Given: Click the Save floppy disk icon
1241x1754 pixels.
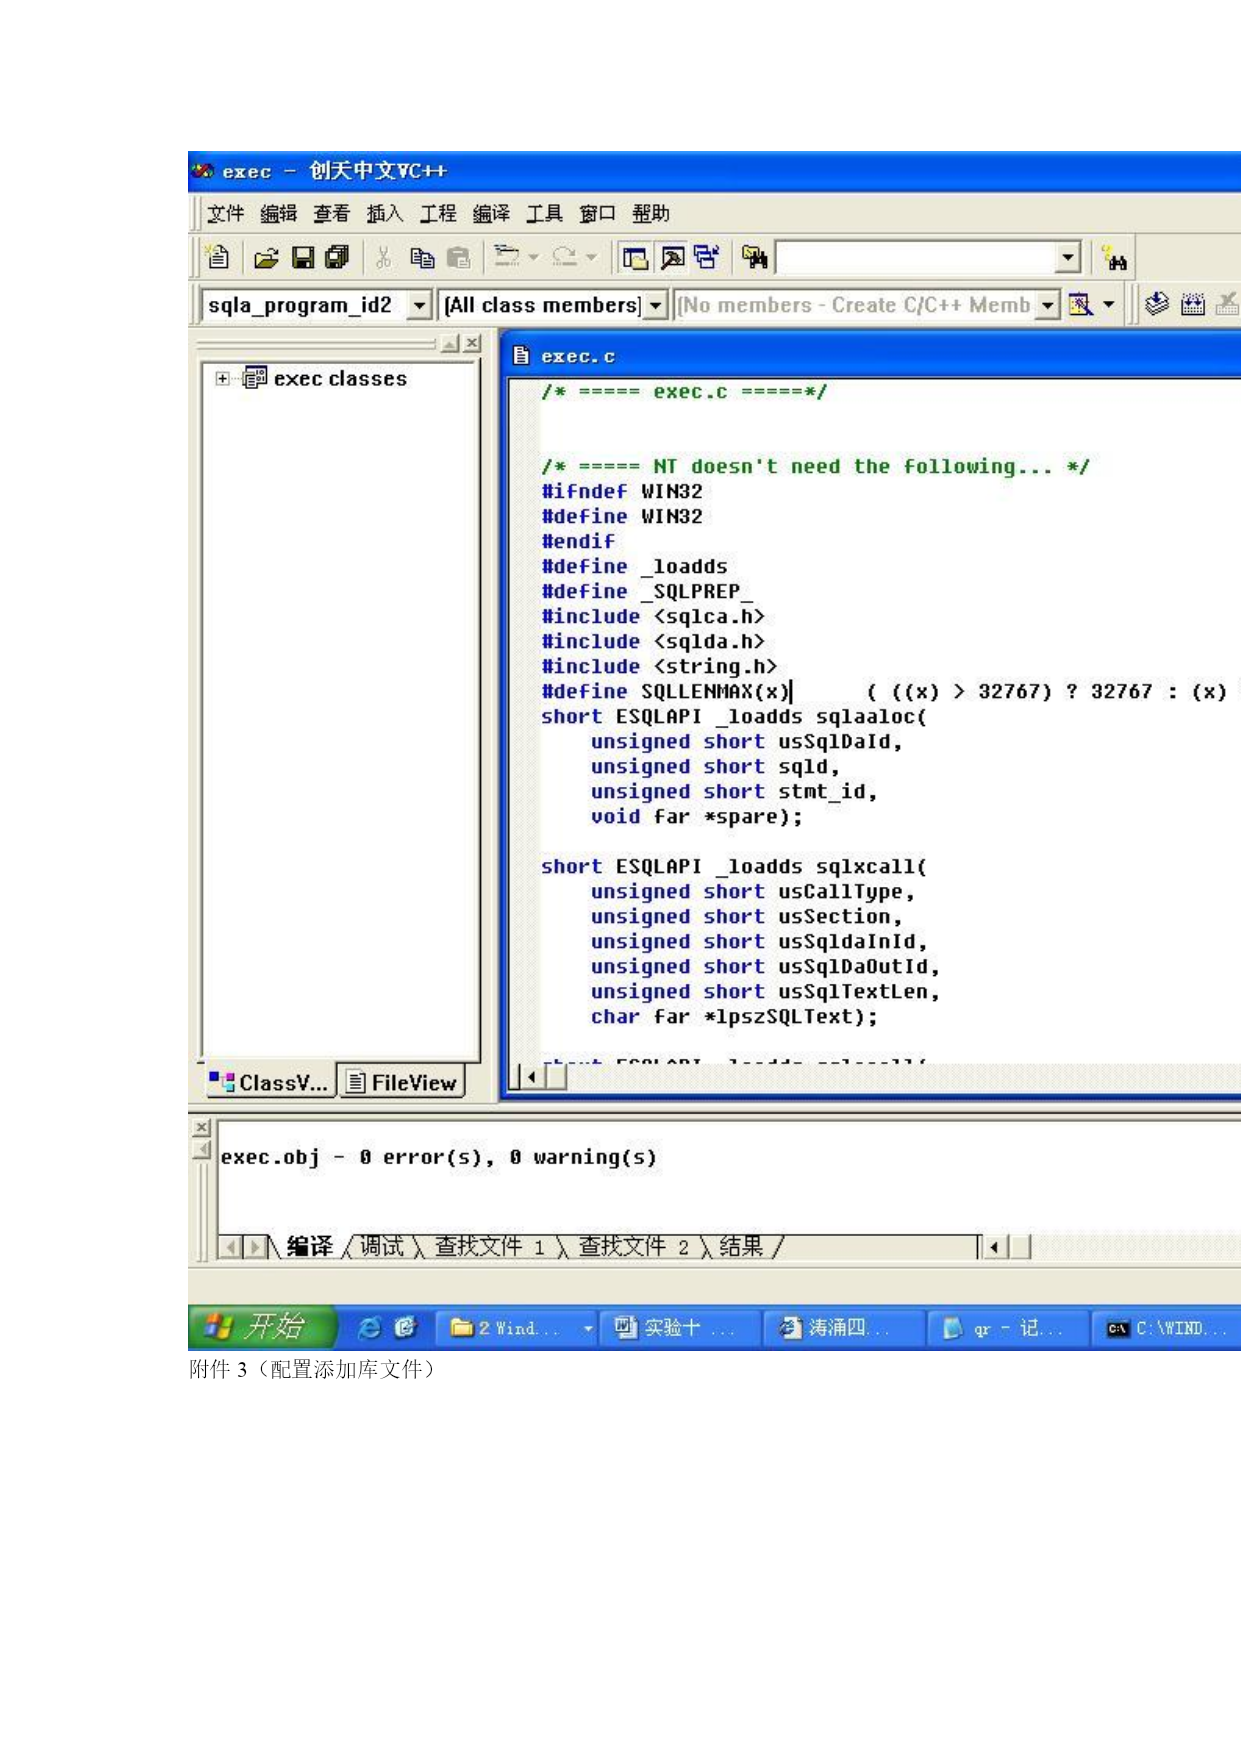Looking at the screenshot, I should pos(302,259).
